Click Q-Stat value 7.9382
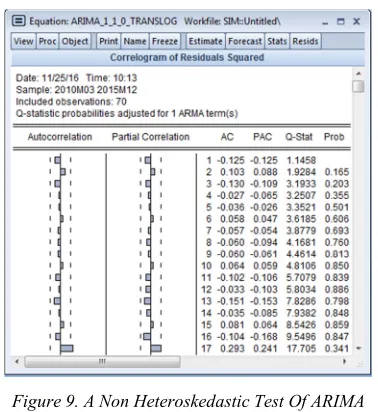Screen dimensions: 378x412 (x=301, y=313)
